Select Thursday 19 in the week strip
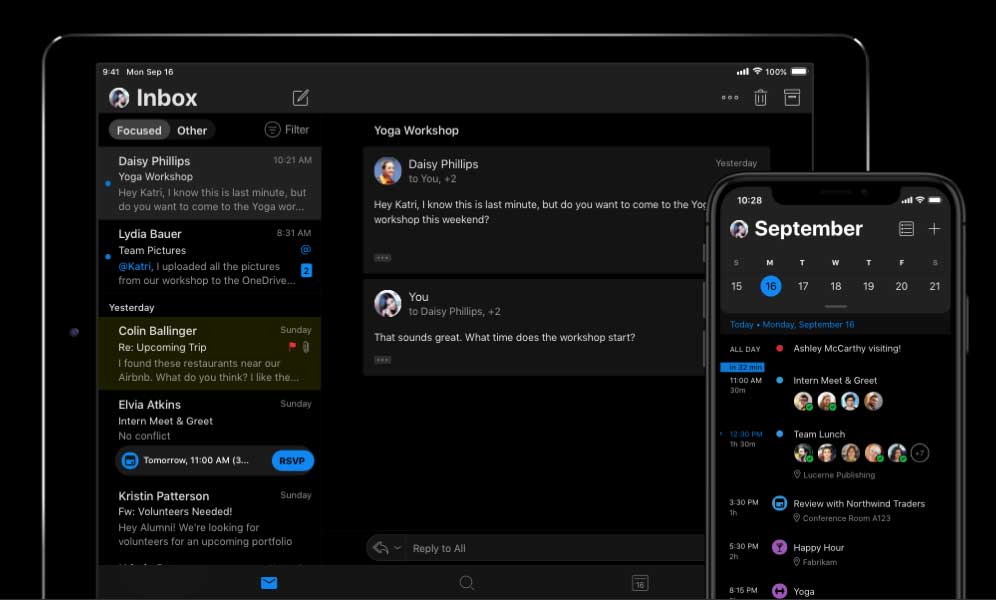 click(x=868, y=286)
